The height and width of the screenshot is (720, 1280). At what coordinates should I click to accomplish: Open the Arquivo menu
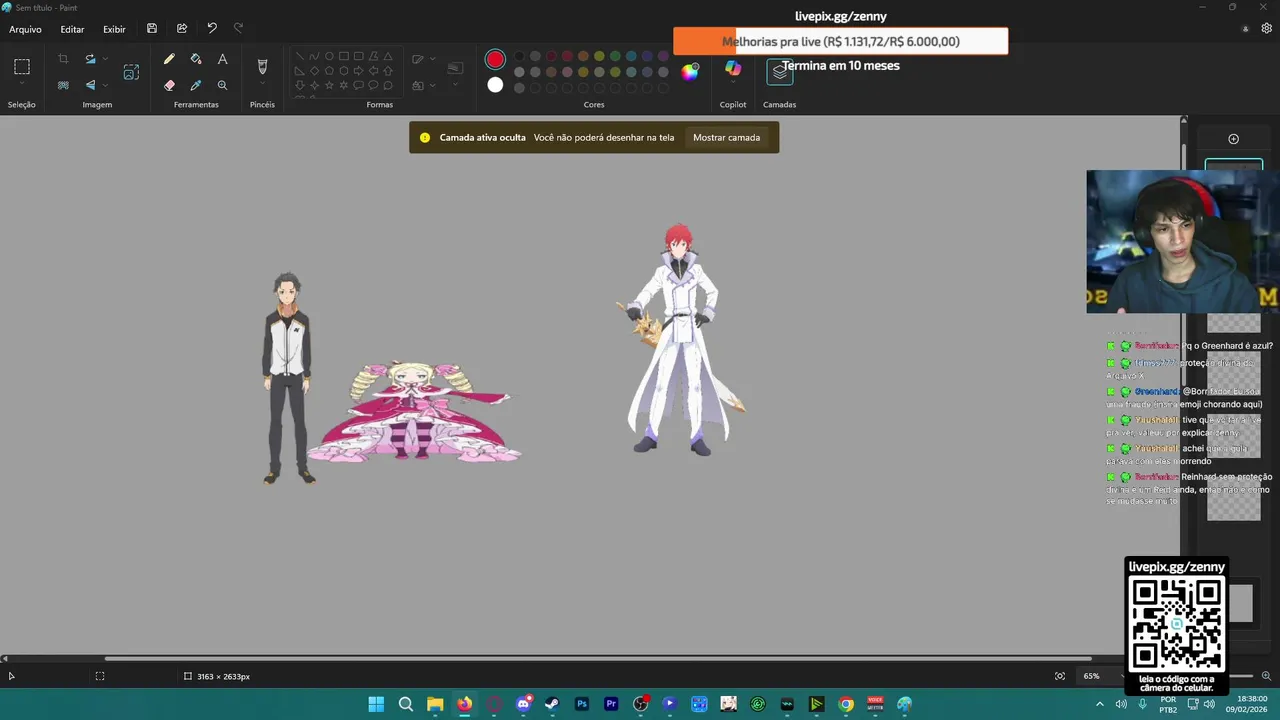[25, 29]
